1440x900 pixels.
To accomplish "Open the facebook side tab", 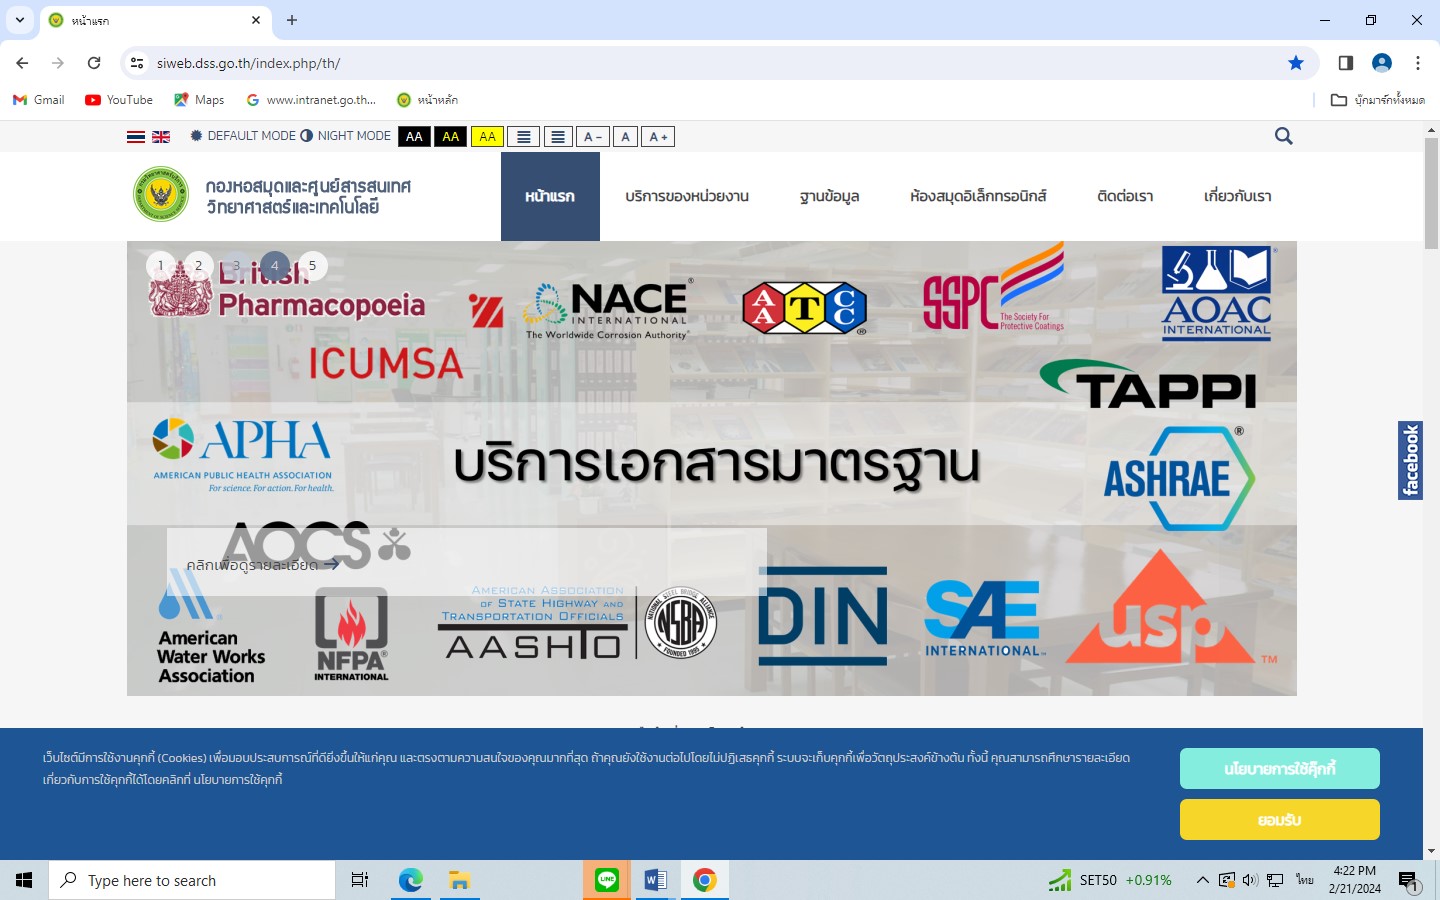I will pyautogui.click(x=1410, y=460).
